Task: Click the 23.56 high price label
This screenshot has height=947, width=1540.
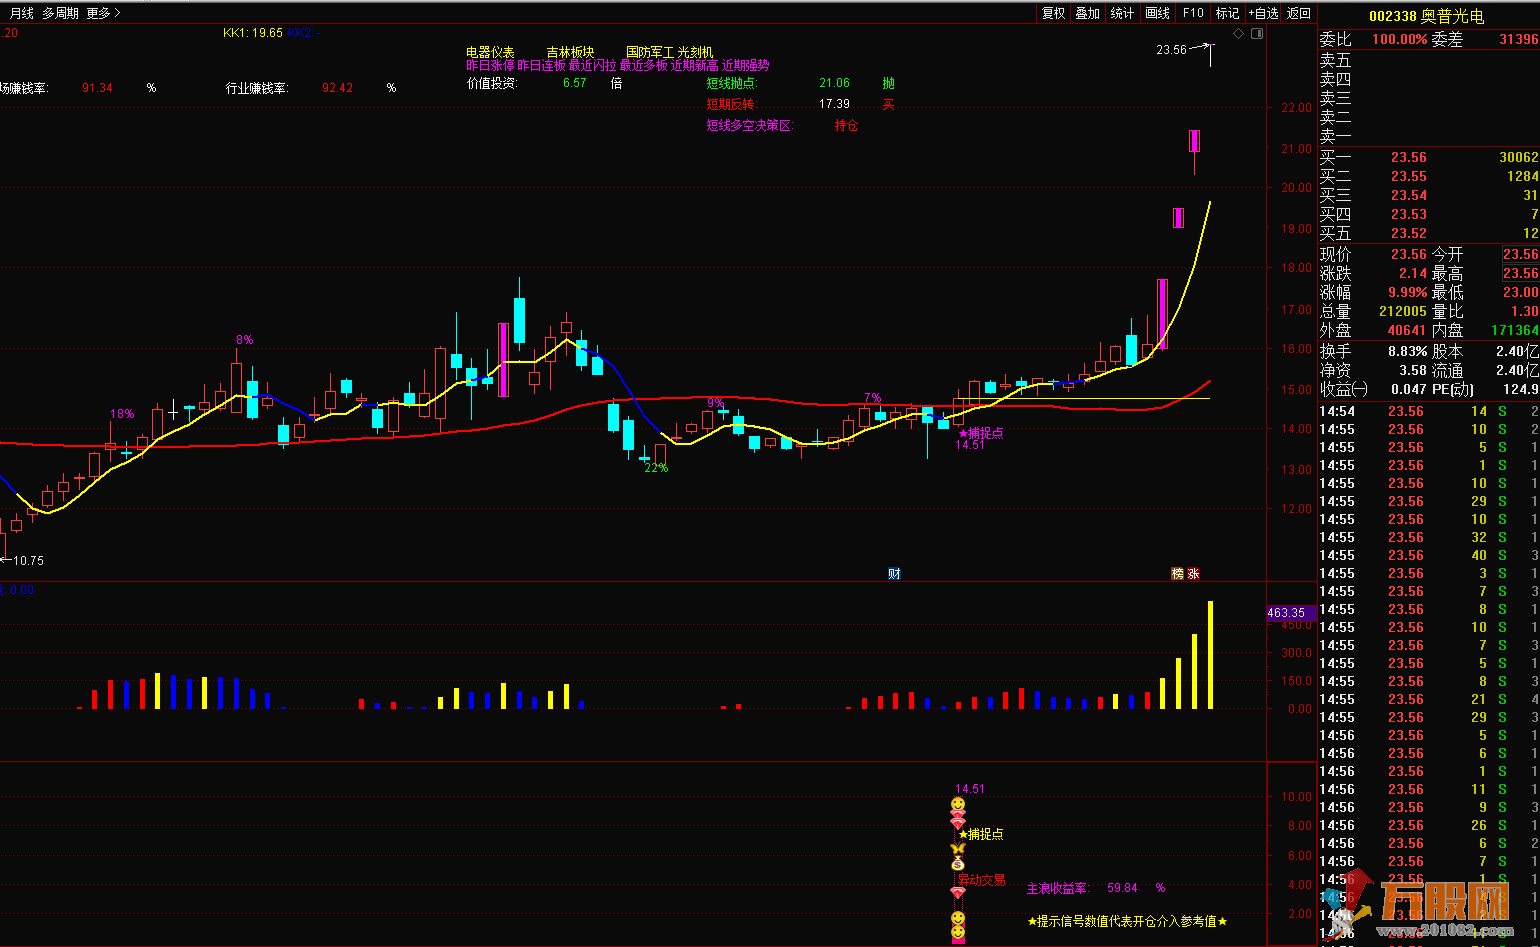Action: tap(1171, 49)
